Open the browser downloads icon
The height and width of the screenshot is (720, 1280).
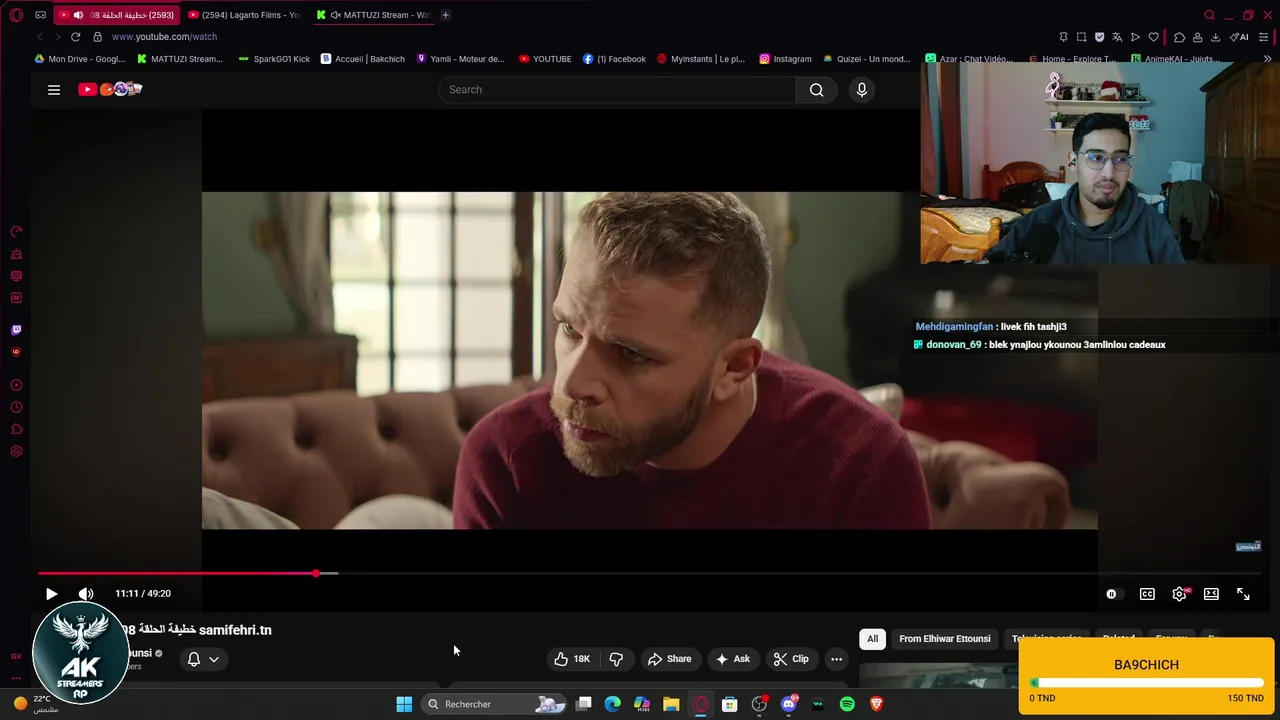point(1215,37)
